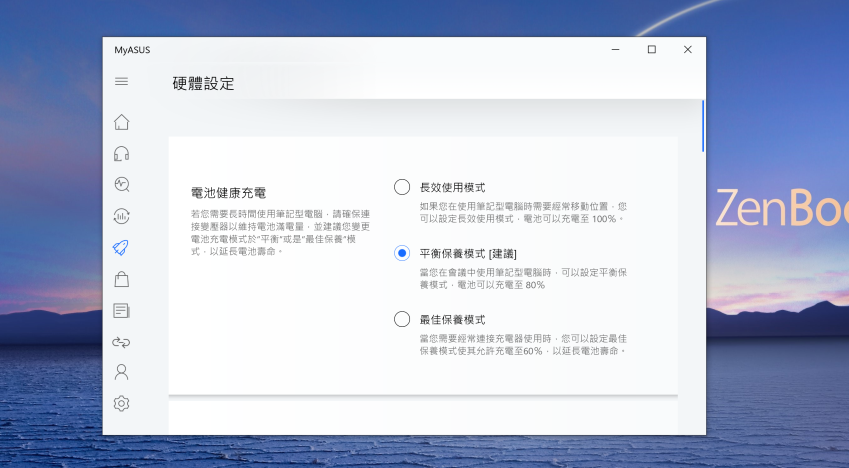Image resolution: width=849 pixels, height=468 pixels.
Task: Open the system diagnosis magnifier icon
Action: pos(121,184)
